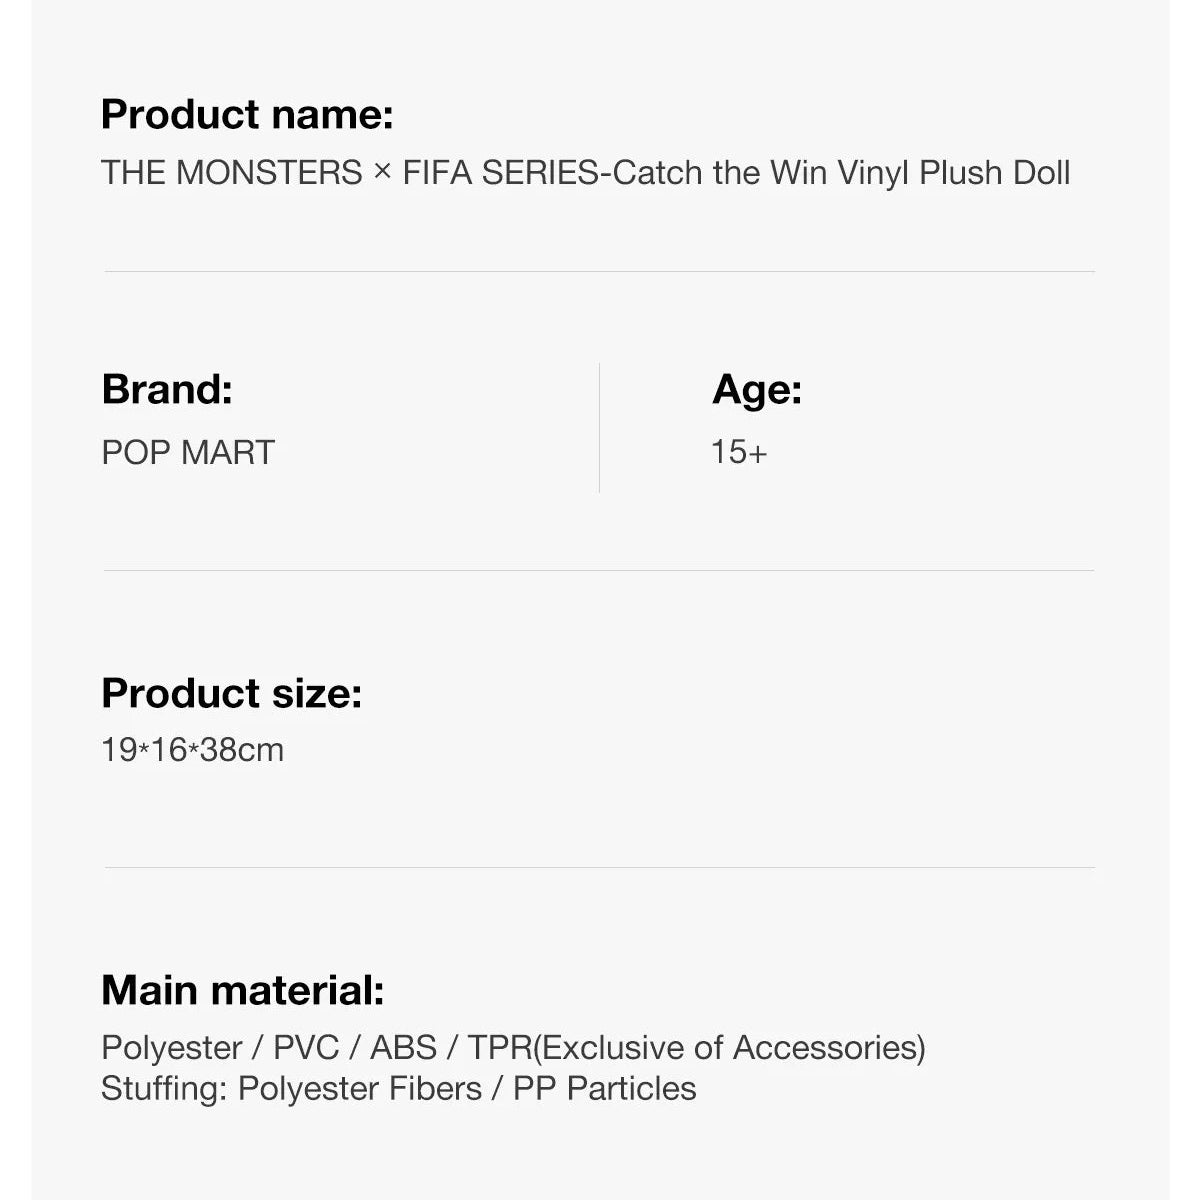Select the "19*16*38cm" size value
Image resolution: width=1200 pixels, height=1200 pixels.
[192, 749]
